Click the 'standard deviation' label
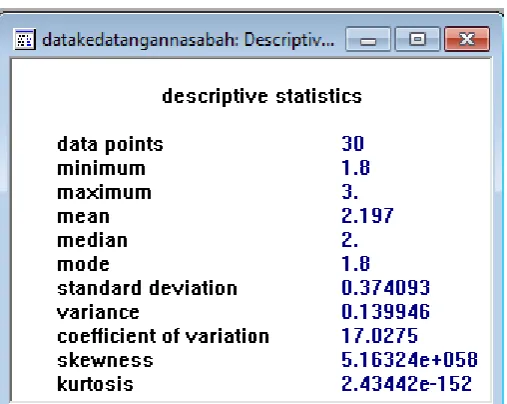This screenshot has width=507, height=404. 147,288
